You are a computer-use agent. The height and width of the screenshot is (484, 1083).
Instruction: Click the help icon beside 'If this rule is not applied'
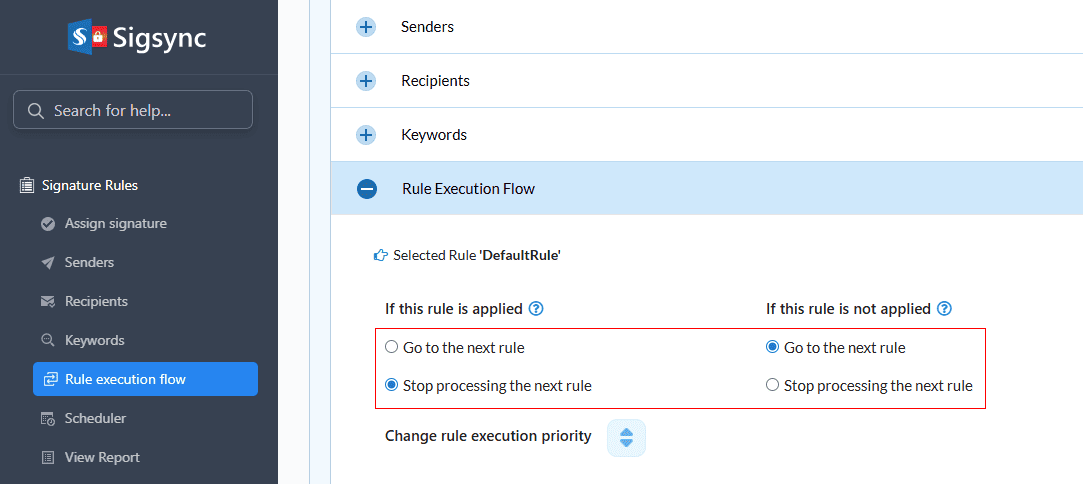click(944, 309)
